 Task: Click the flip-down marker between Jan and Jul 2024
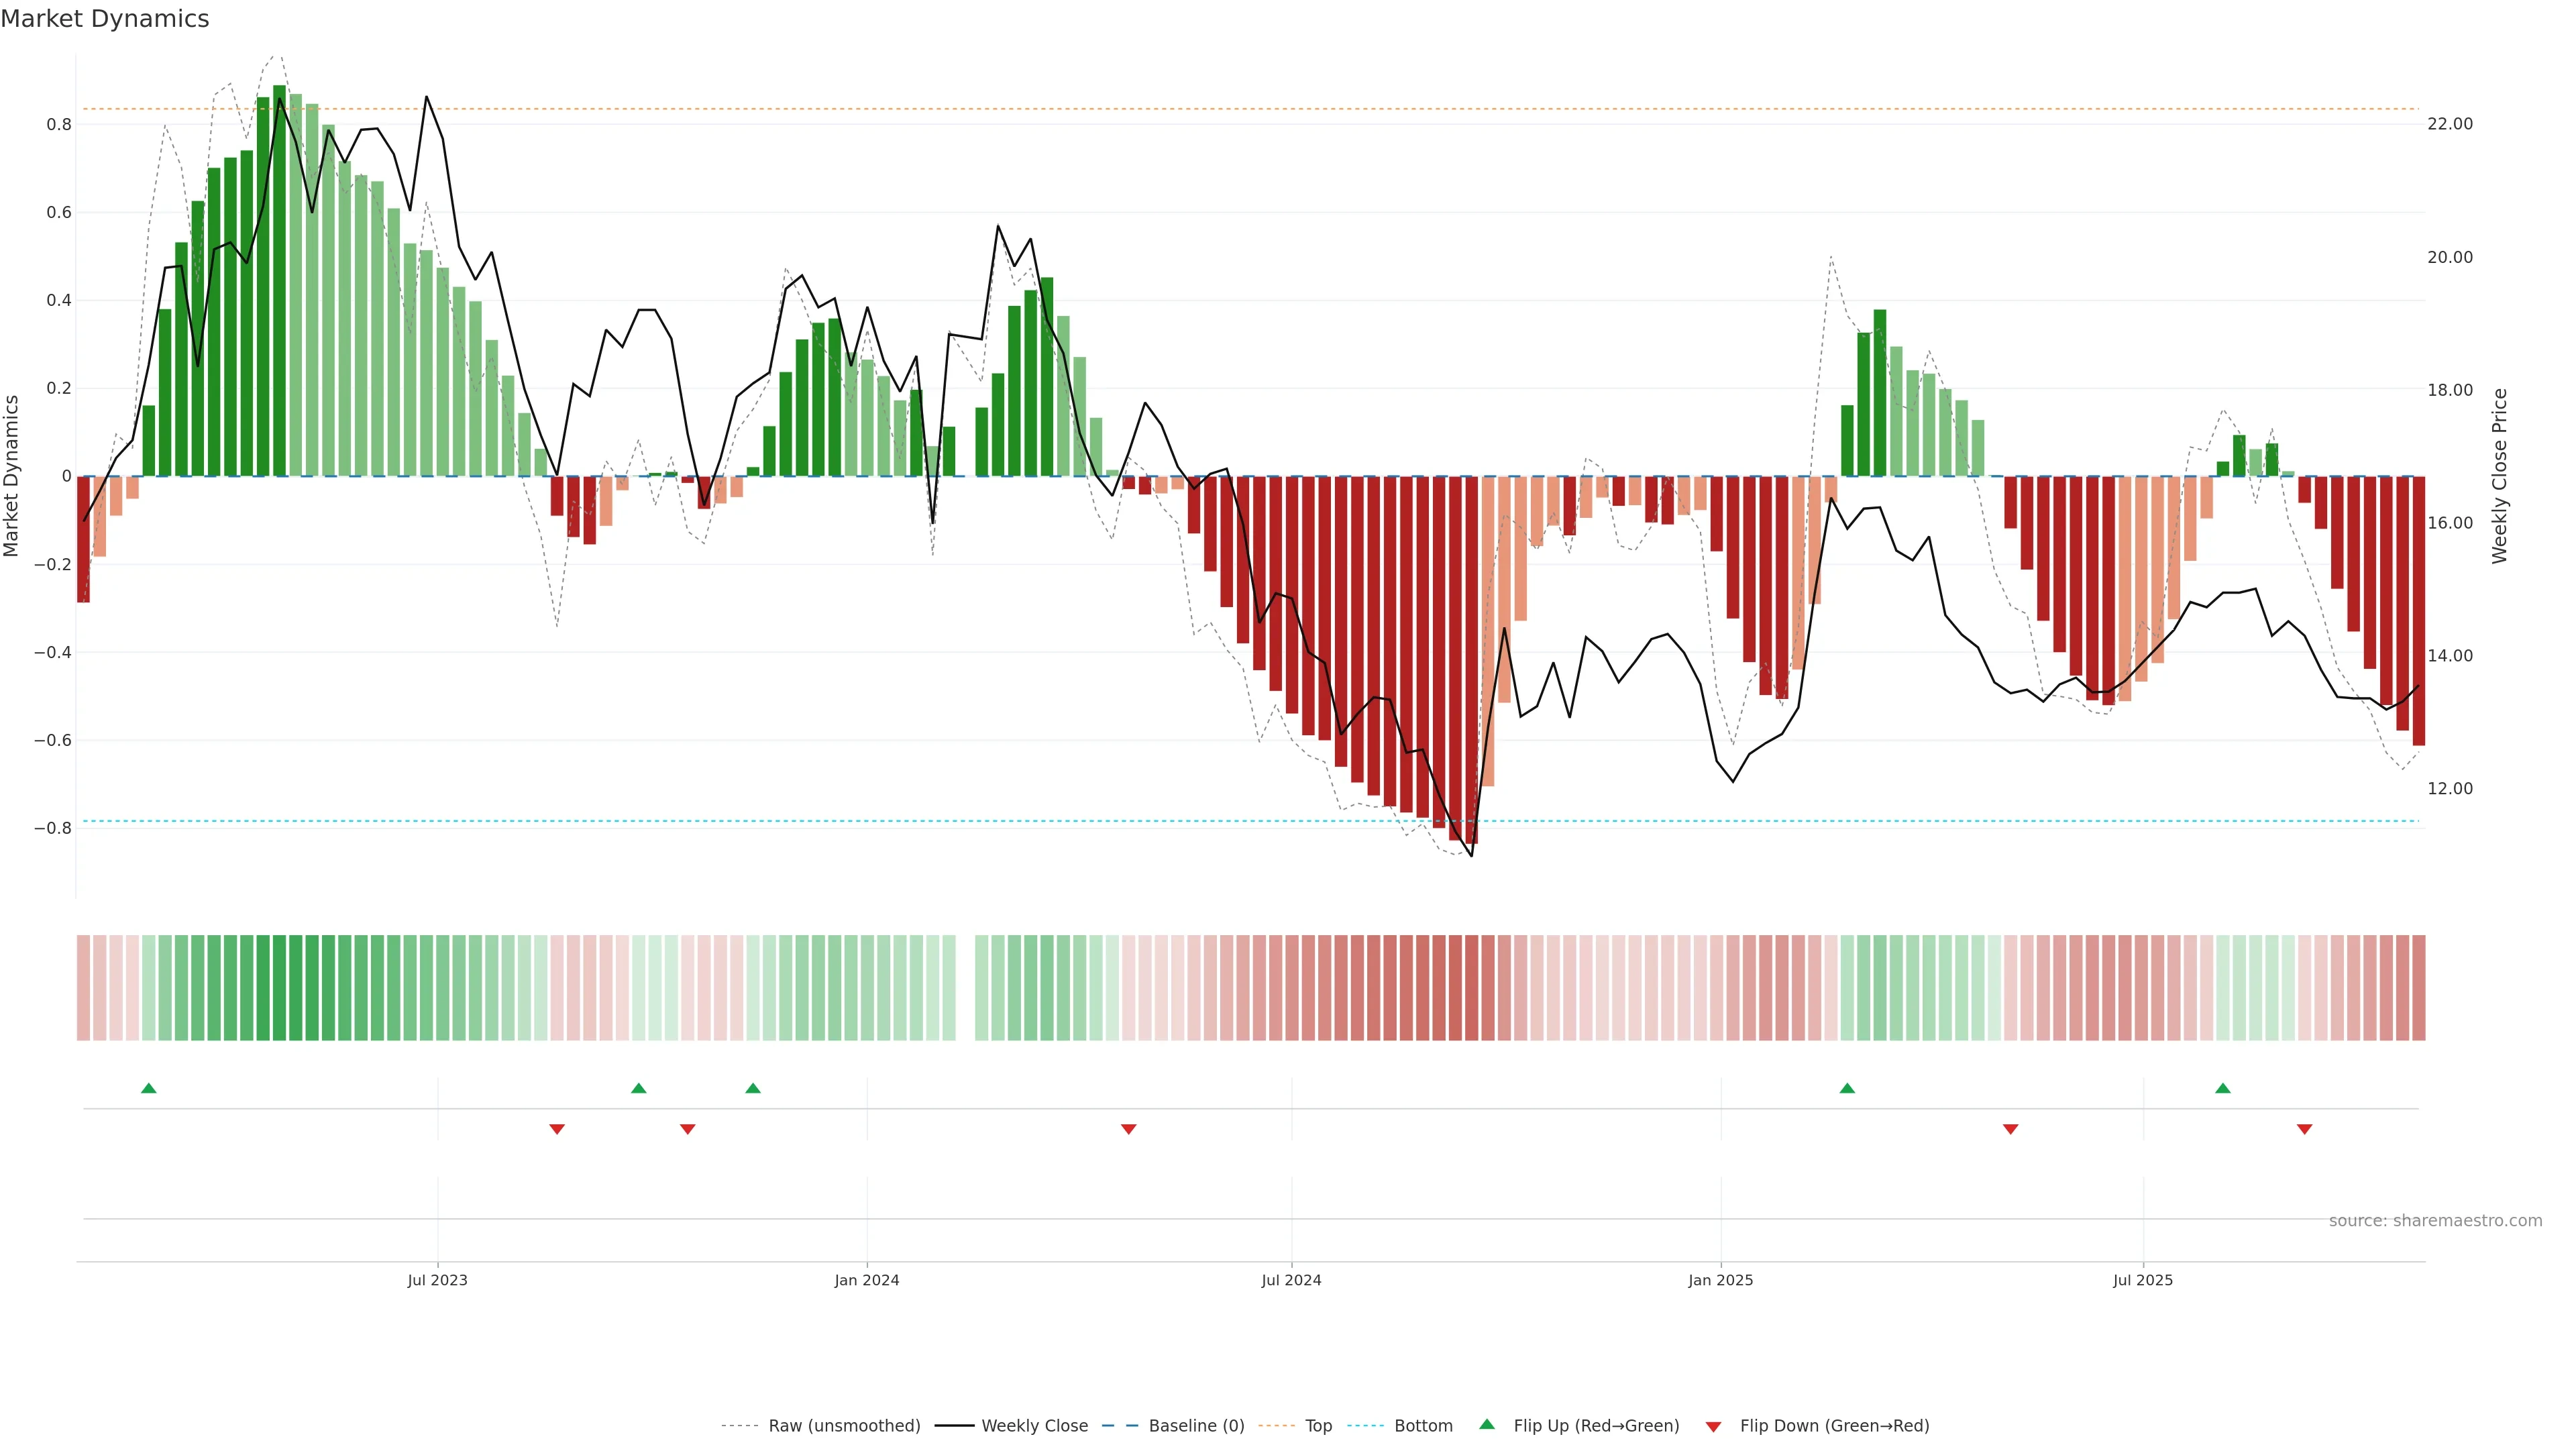(1129, 1129)
